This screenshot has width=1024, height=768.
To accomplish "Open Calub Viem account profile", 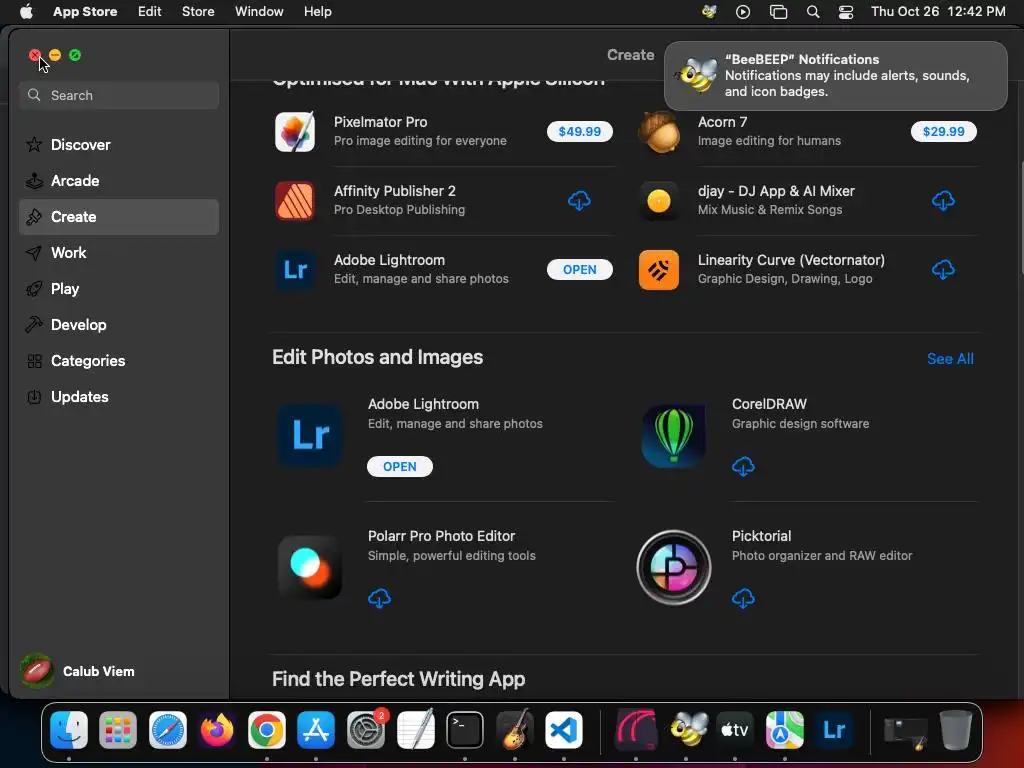I will pos(77,671).
